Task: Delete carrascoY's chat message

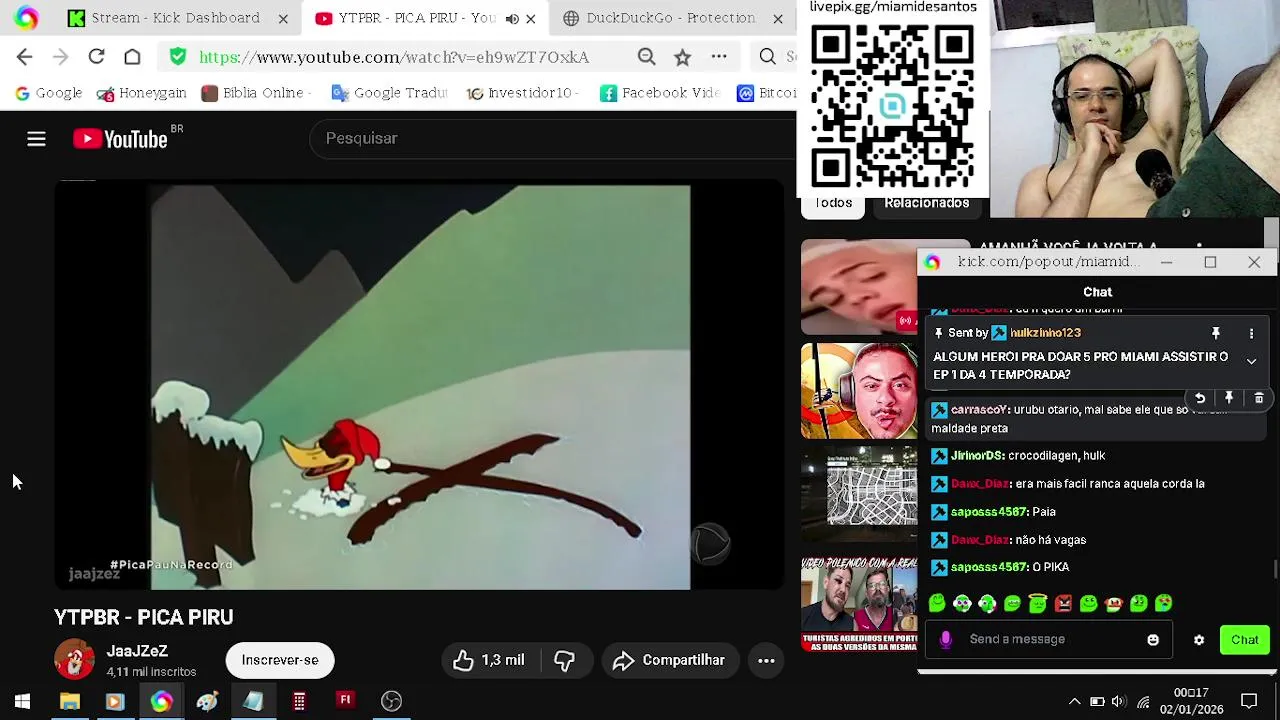Action: [1259, 398]
